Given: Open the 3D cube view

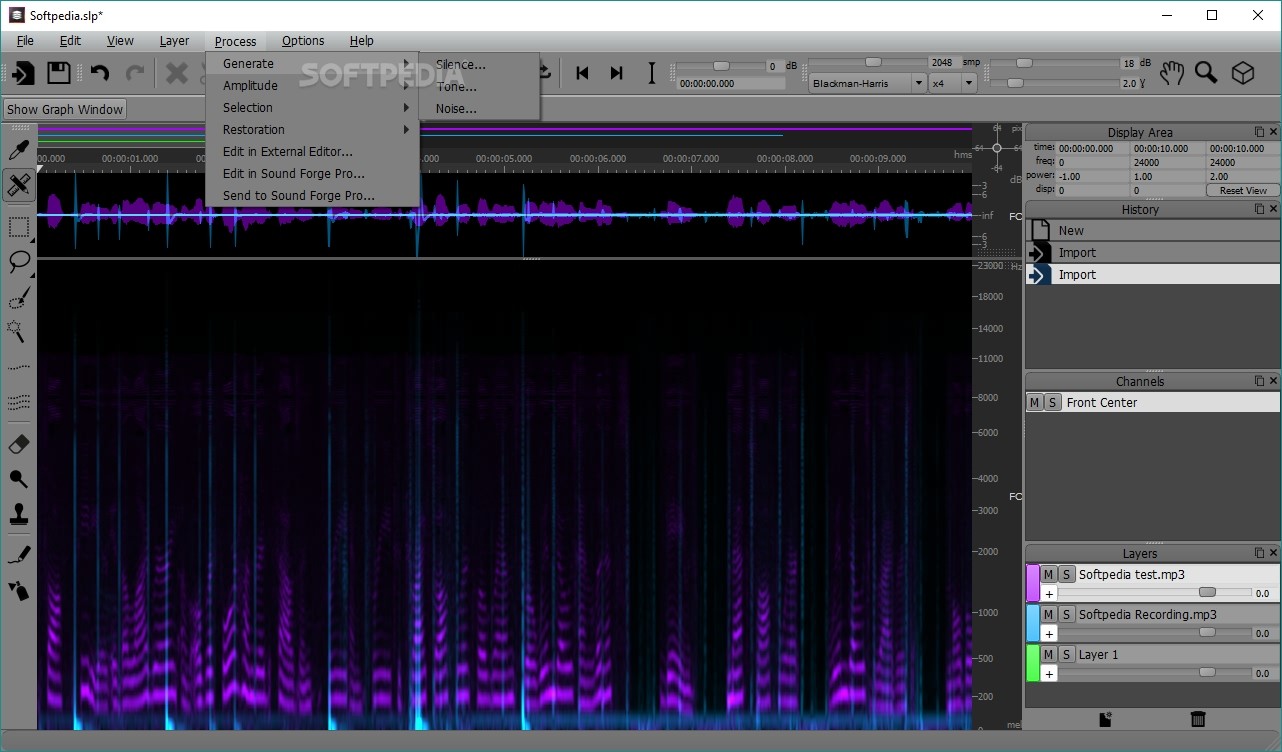Looking at the screenshot, I should pyautogui.click(x=1242, y=73).
